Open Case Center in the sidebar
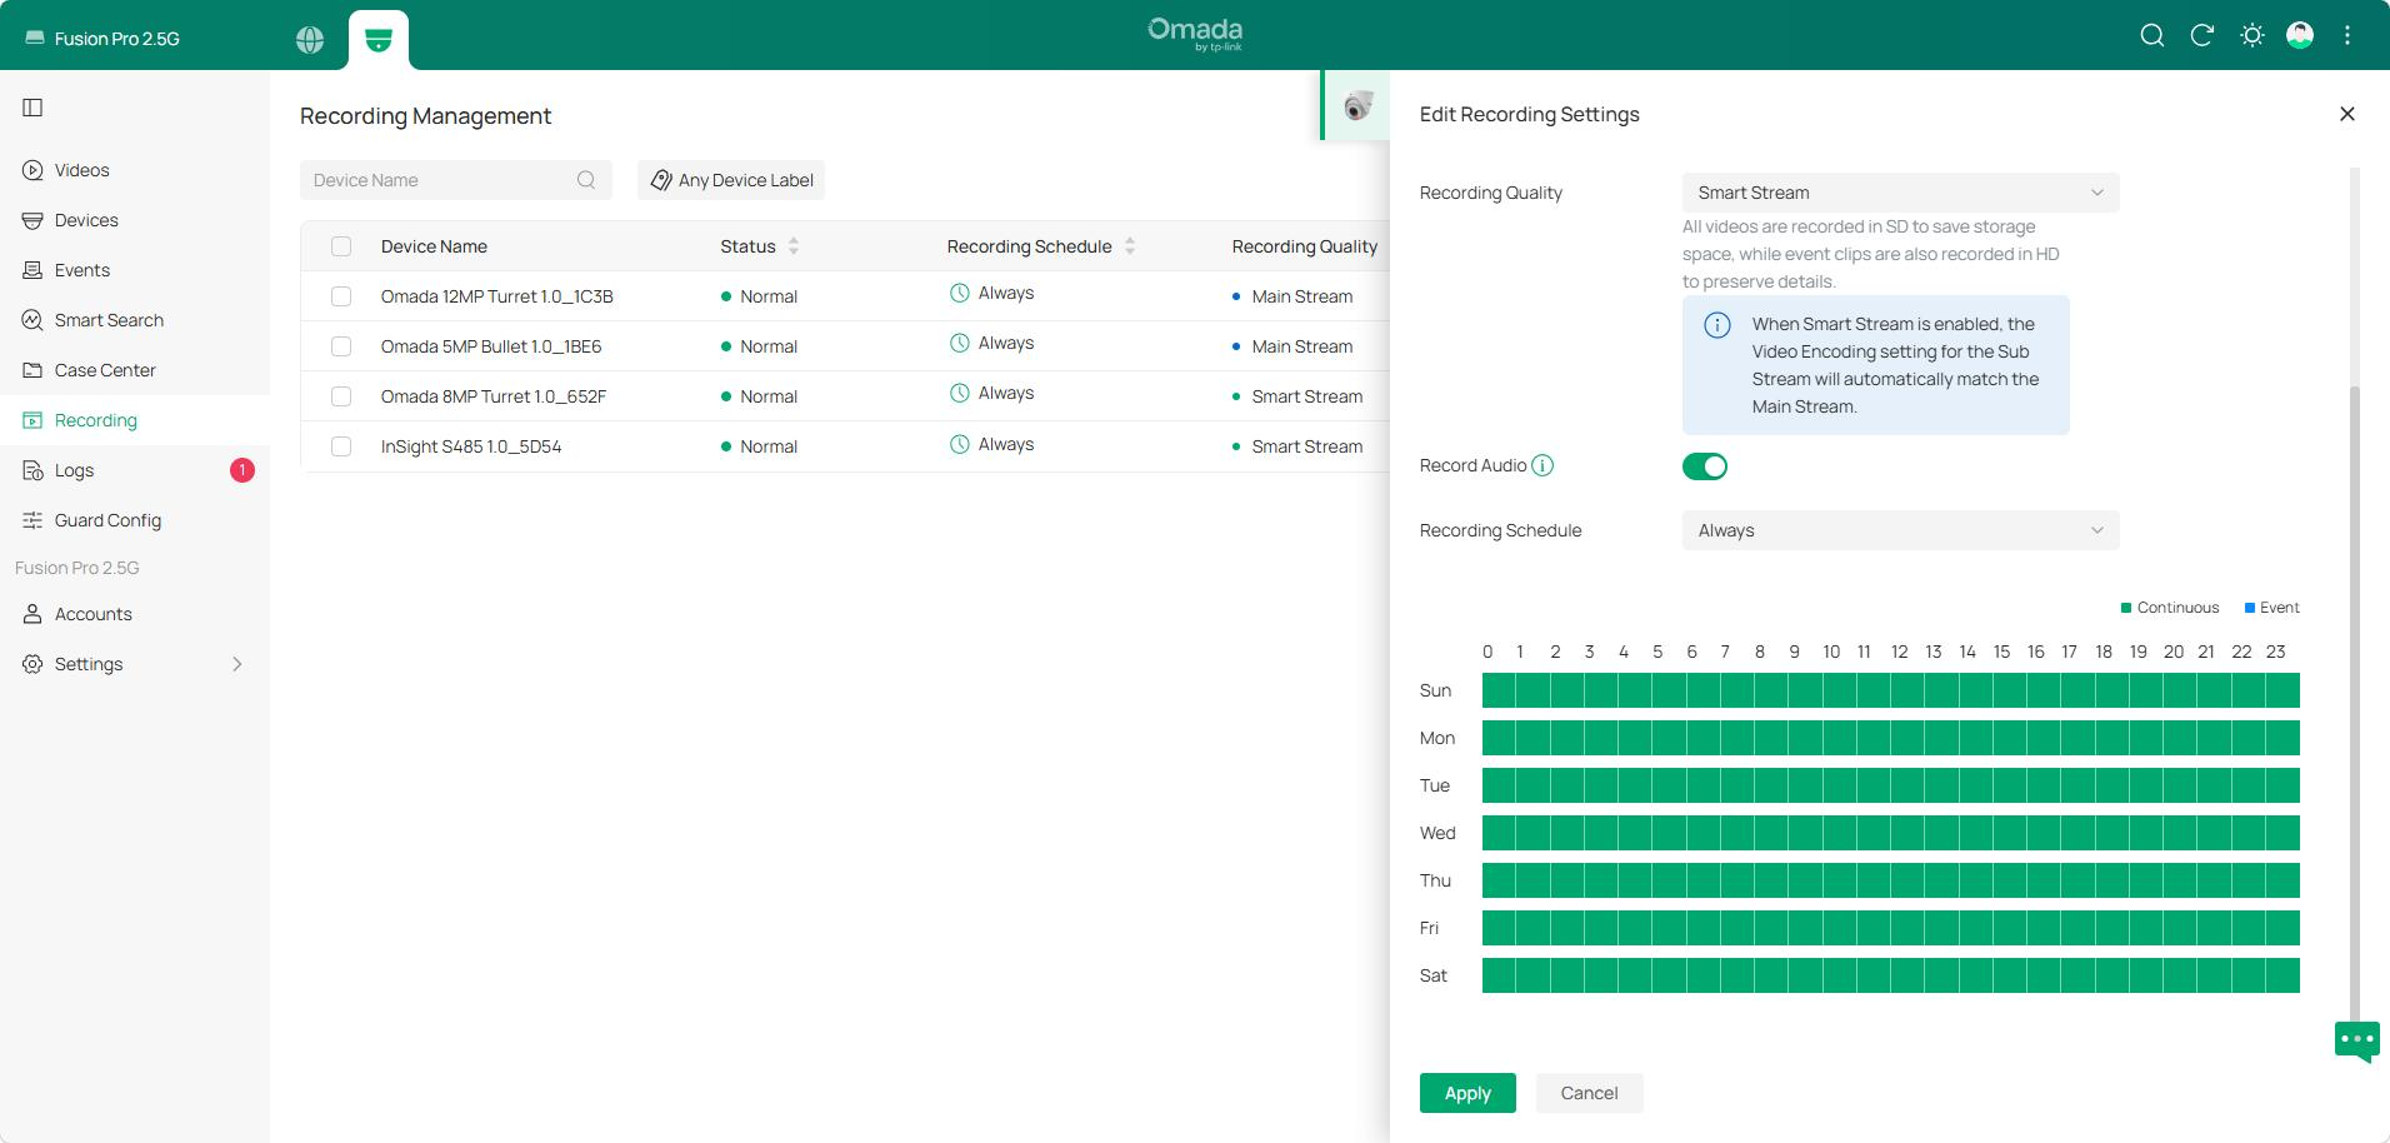The image size is (2390, 1143). 135,370
